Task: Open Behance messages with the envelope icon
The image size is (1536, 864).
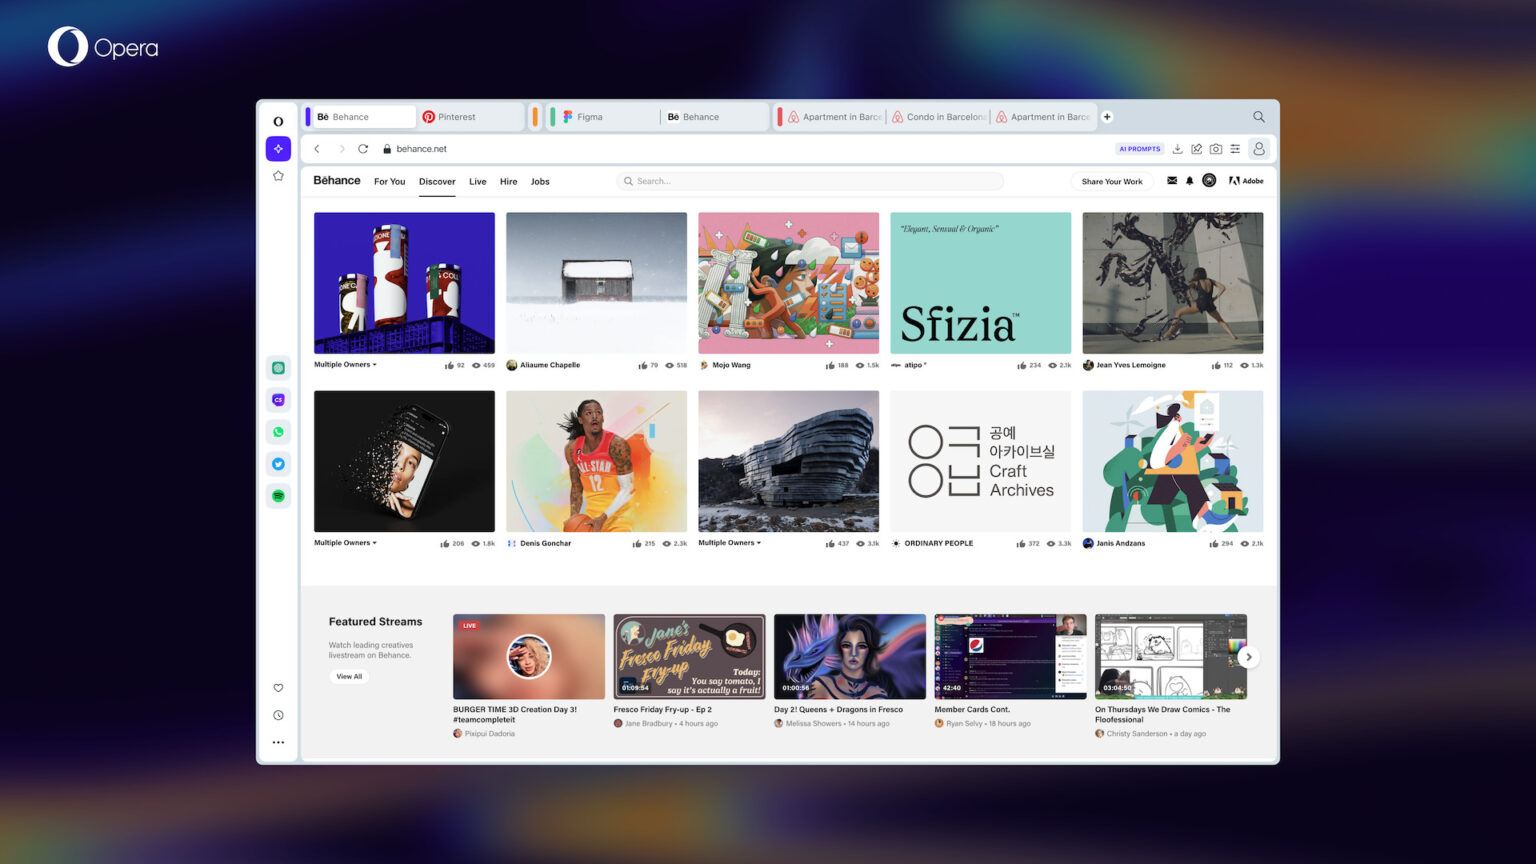Action: pos(1171,181)
